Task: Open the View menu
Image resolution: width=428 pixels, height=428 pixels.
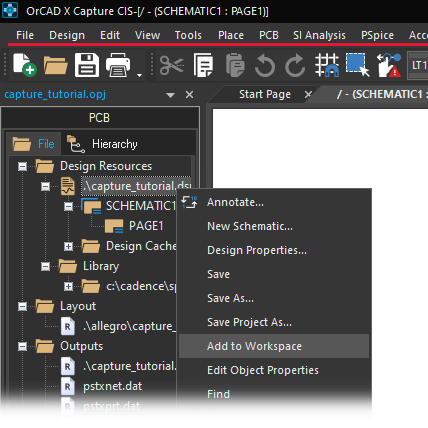Action: [147, 35]
